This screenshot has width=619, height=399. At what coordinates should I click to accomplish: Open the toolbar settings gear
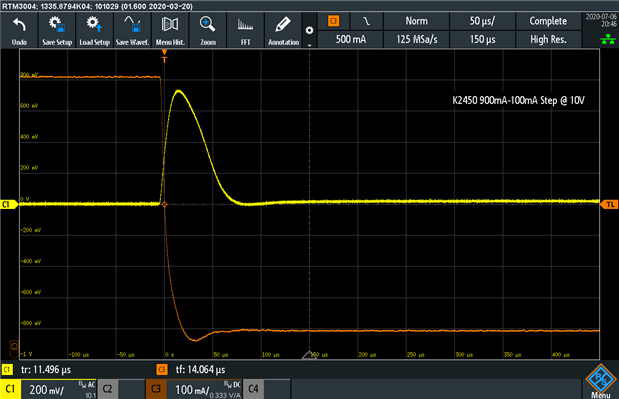click(x=310, y=30)
